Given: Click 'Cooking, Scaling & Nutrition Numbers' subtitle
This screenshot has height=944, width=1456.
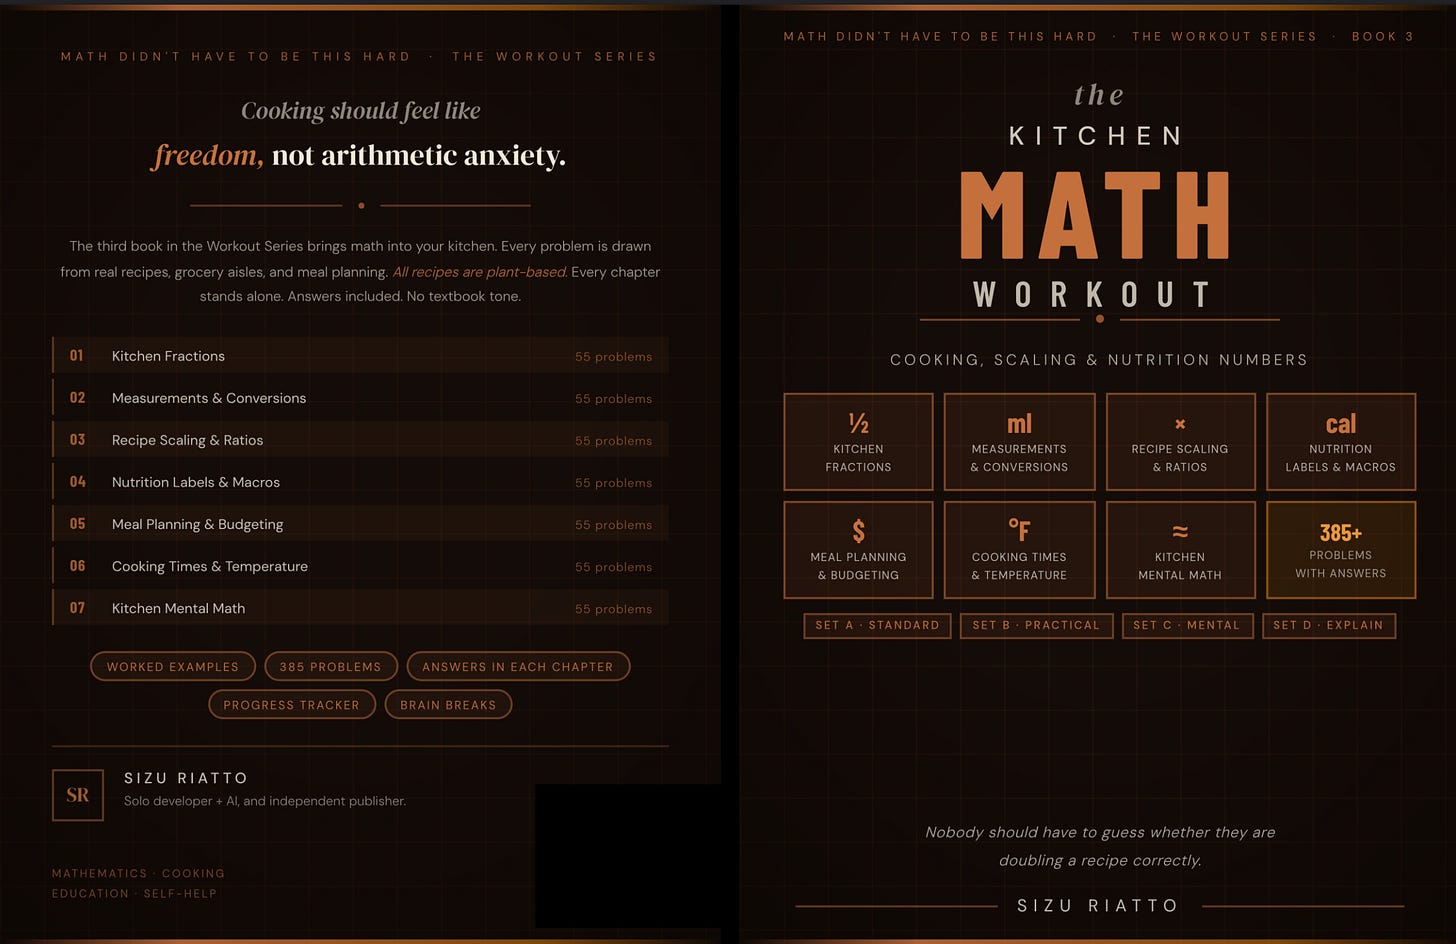Looking at the screenshot, I should pos(1099,360).
